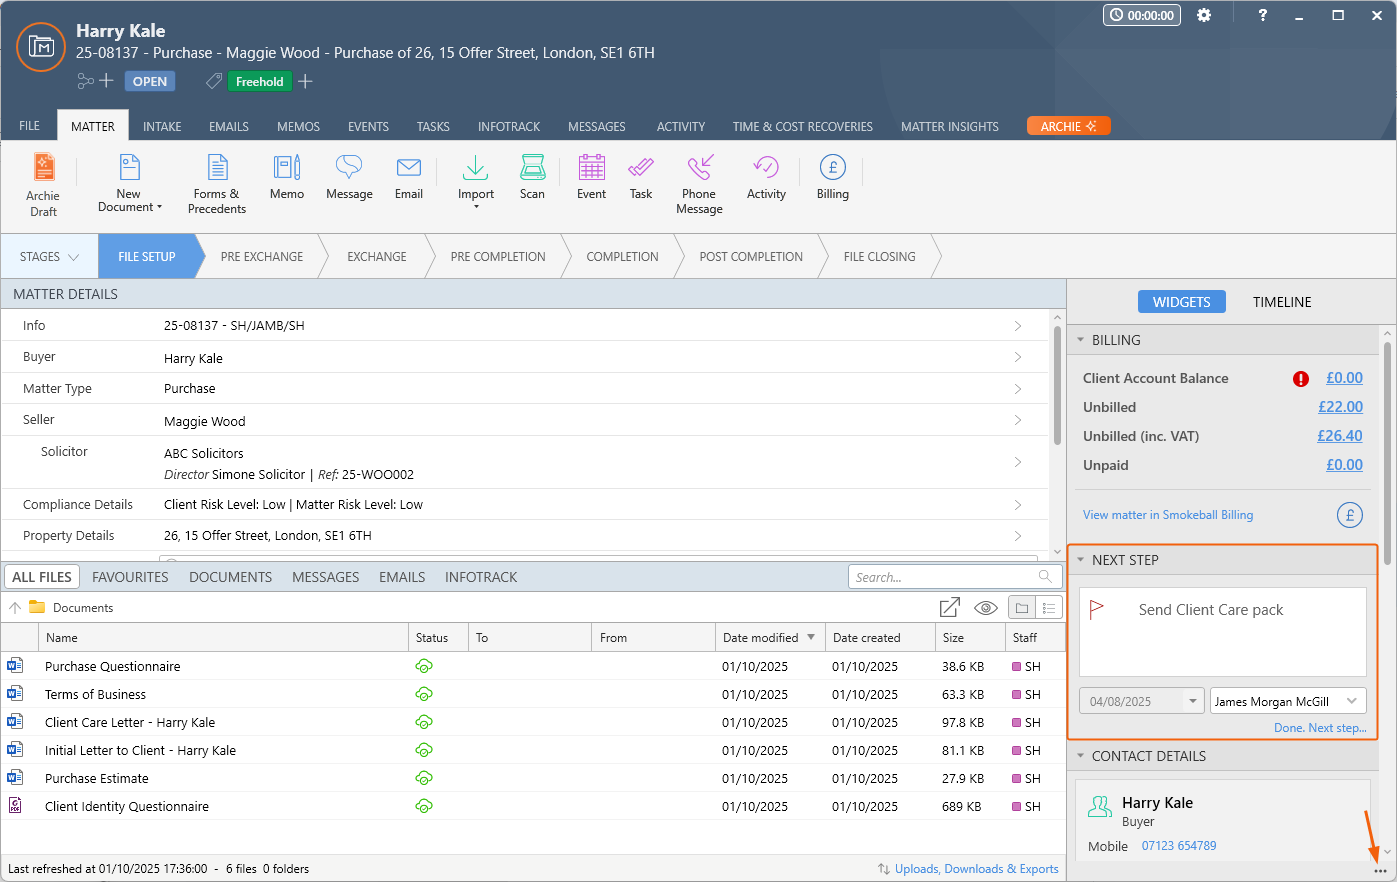Screen dimensions: 1397x882
Task: Toggle the file preview eye icon
Action: (985, 608)
